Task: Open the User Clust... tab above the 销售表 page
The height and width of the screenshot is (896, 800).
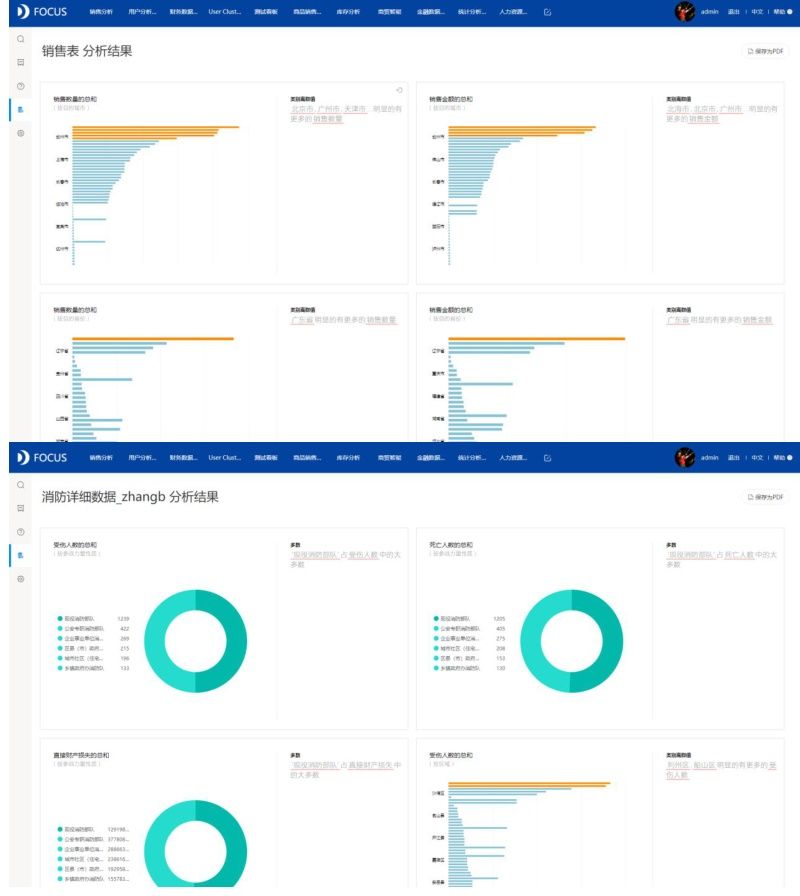Action: tap(225, 12)
